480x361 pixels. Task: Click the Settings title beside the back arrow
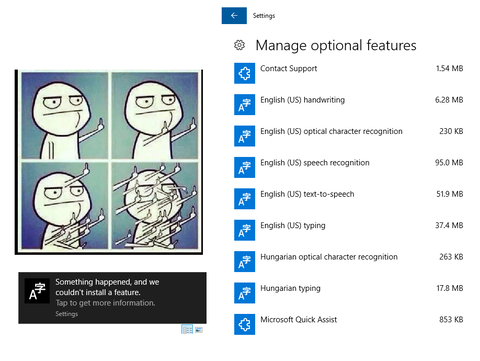(x=264, y=16)
